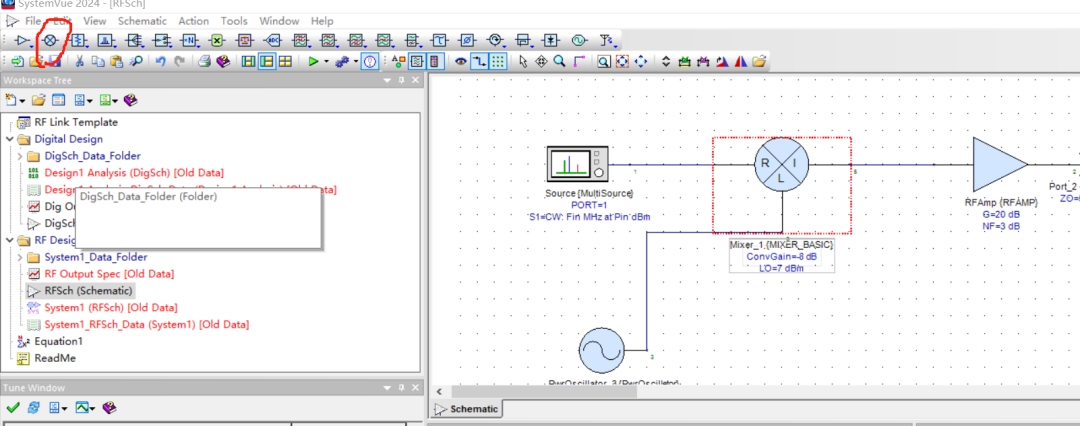Select the zoom magnifier tool
Screen dimensions: 1080x426
pyautogui.click(x=559, y=61)
